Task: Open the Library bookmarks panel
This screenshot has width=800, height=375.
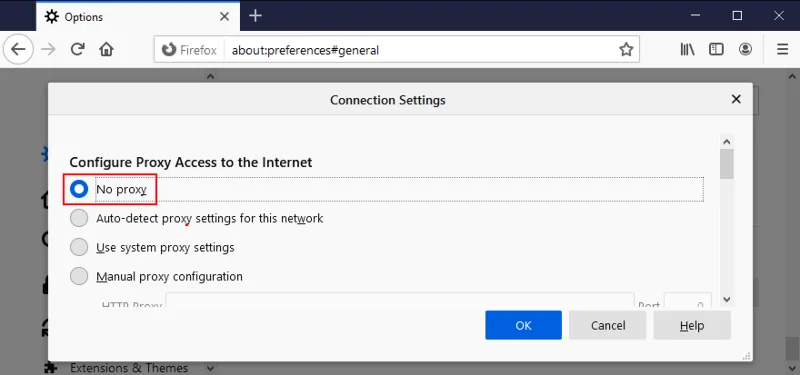Action: [687, 49]
